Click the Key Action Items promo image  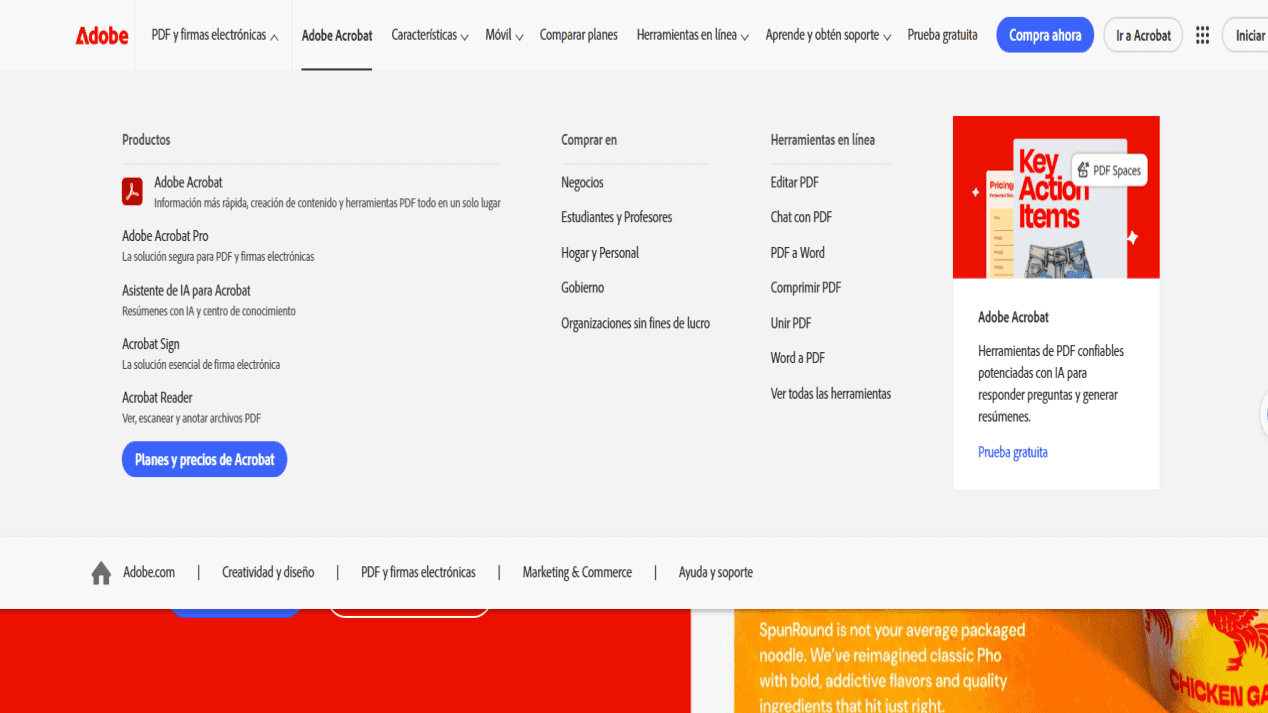click(x=1056, y=197)
